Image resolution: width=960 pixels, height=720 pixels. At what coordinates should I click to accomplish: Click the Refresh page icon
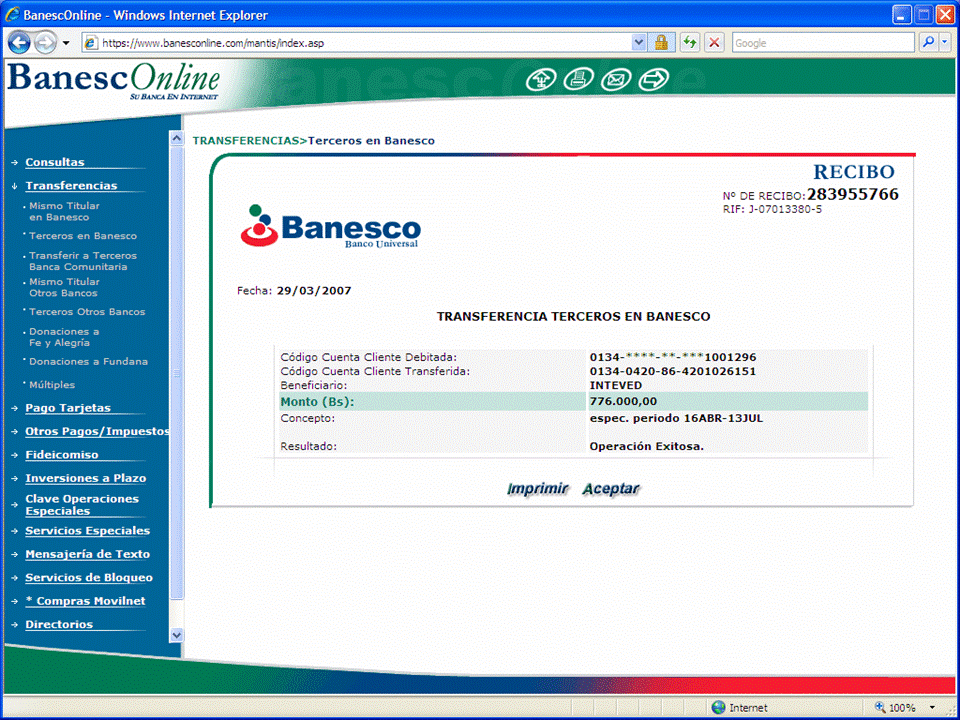(x=690, y=43)
